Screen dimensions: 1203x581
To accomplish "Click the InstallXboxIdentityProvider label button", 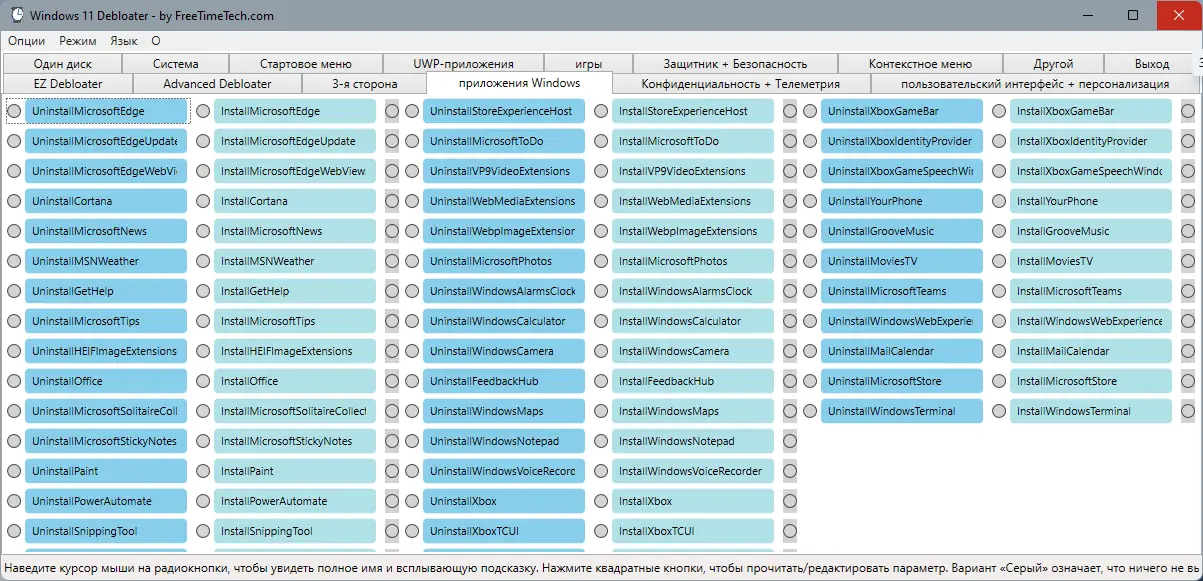I will (x=1091, y=141).
